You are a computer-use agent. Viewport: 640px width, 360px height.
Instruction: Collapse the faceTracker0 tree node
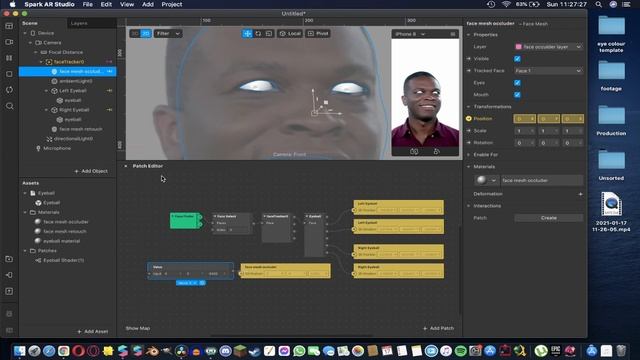click(41, 62)
